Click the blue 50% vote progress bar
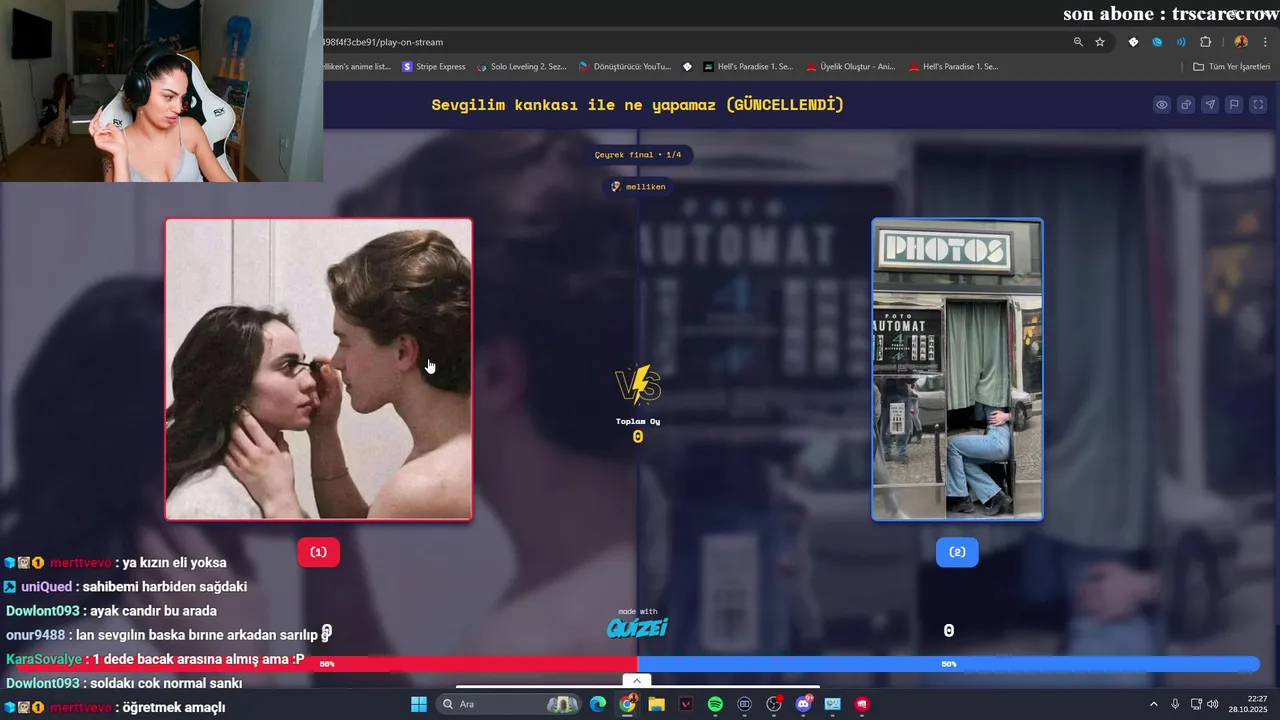 (x=948, y=664)
